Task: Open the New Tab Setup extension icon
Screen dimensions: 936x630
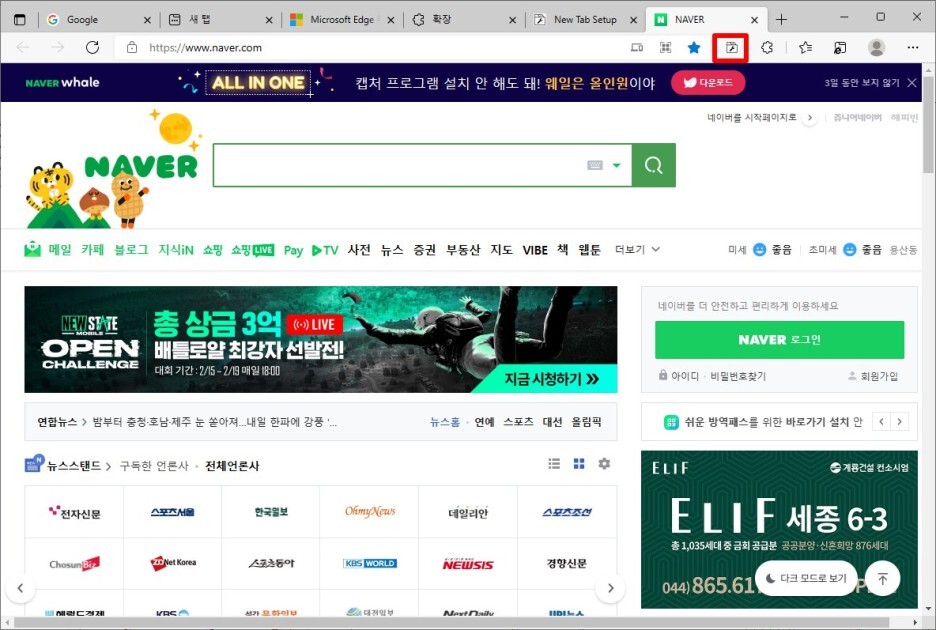Action: [x=731, y=48]
